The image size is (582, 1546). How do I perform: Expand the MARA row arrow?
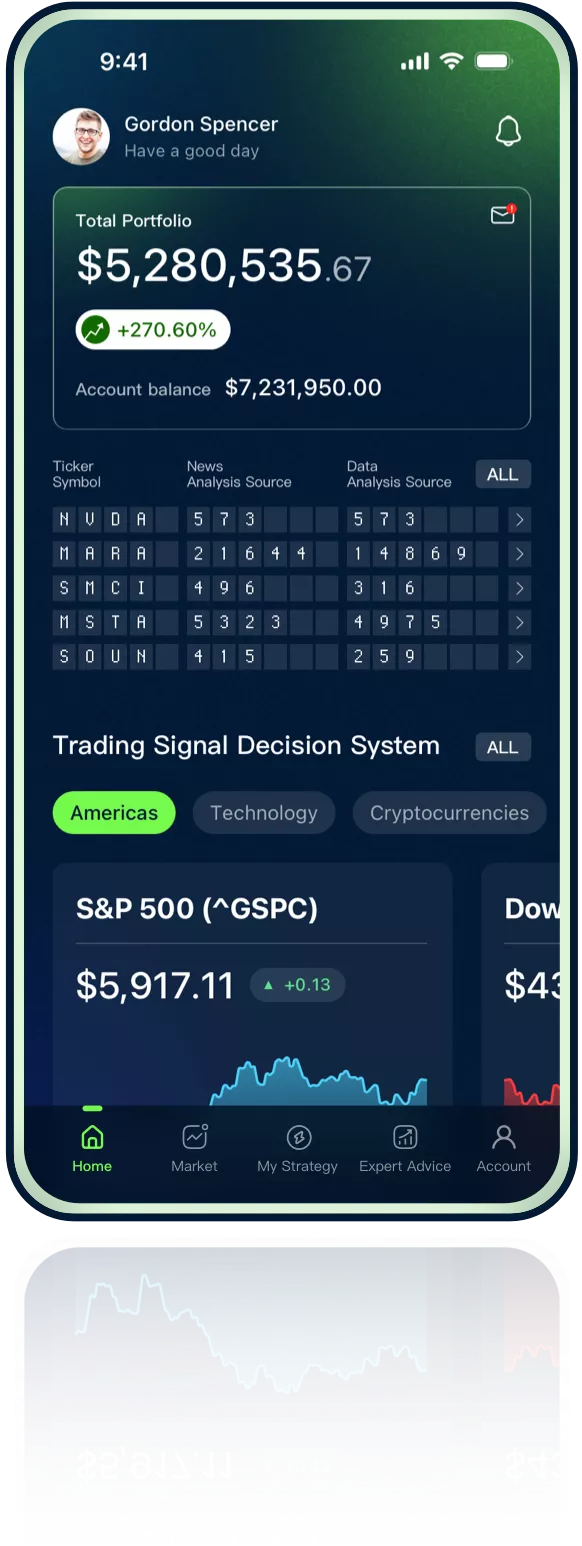point(519,554)
